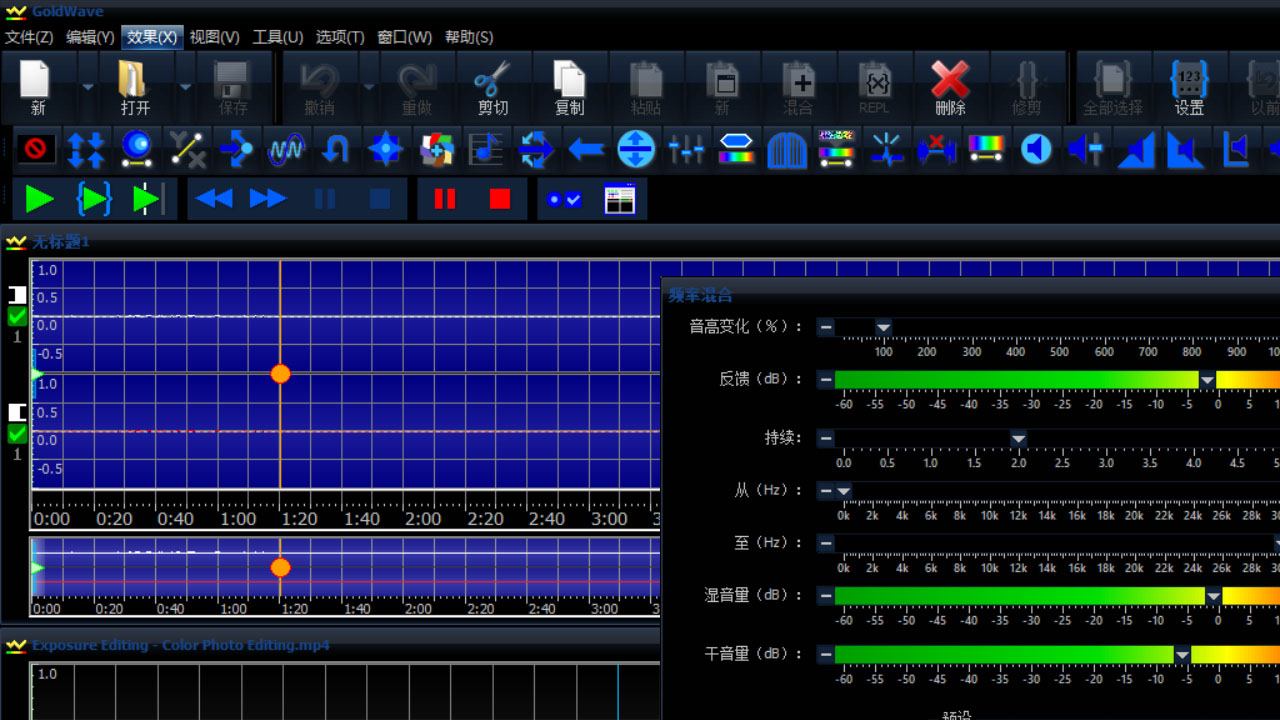Click the orange marker on main waveform
This screenshot has width=1280, height=720.
coord(280,374)
